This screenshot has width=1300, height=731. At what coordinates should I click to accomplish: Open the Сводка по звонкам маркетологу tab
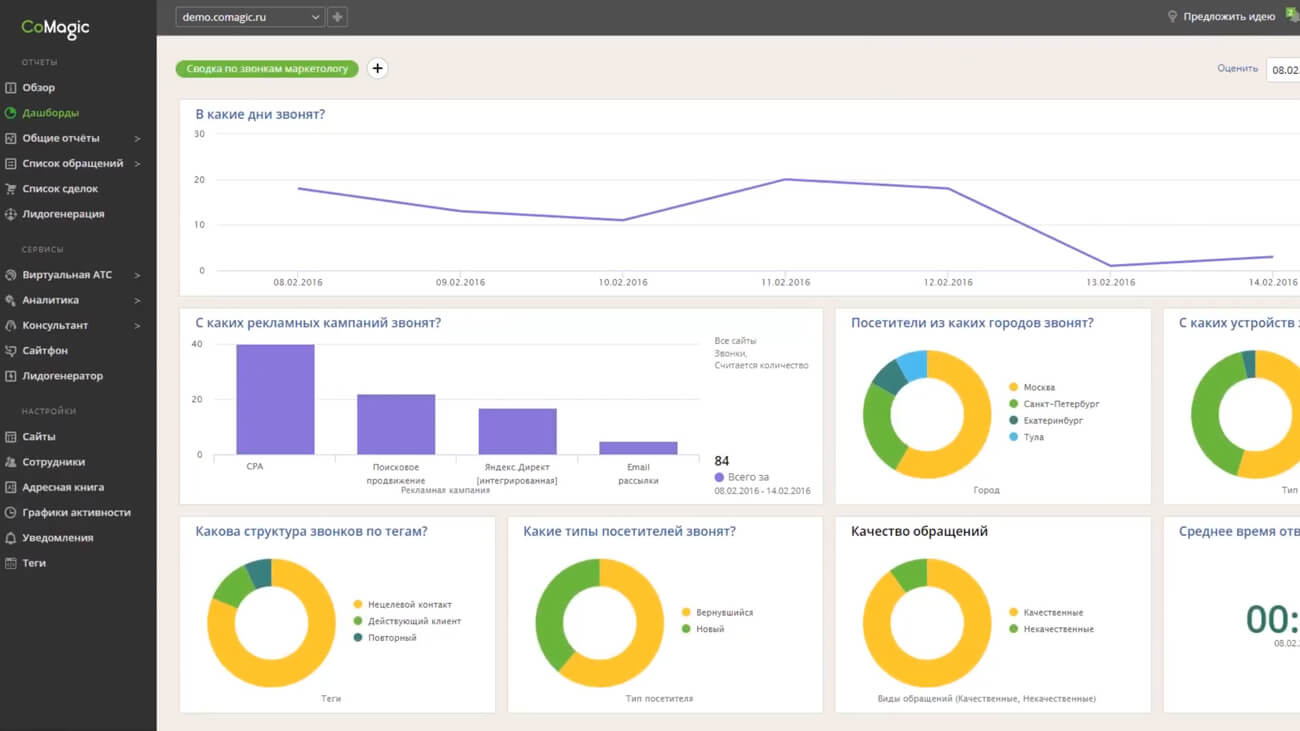pos(267,69)
